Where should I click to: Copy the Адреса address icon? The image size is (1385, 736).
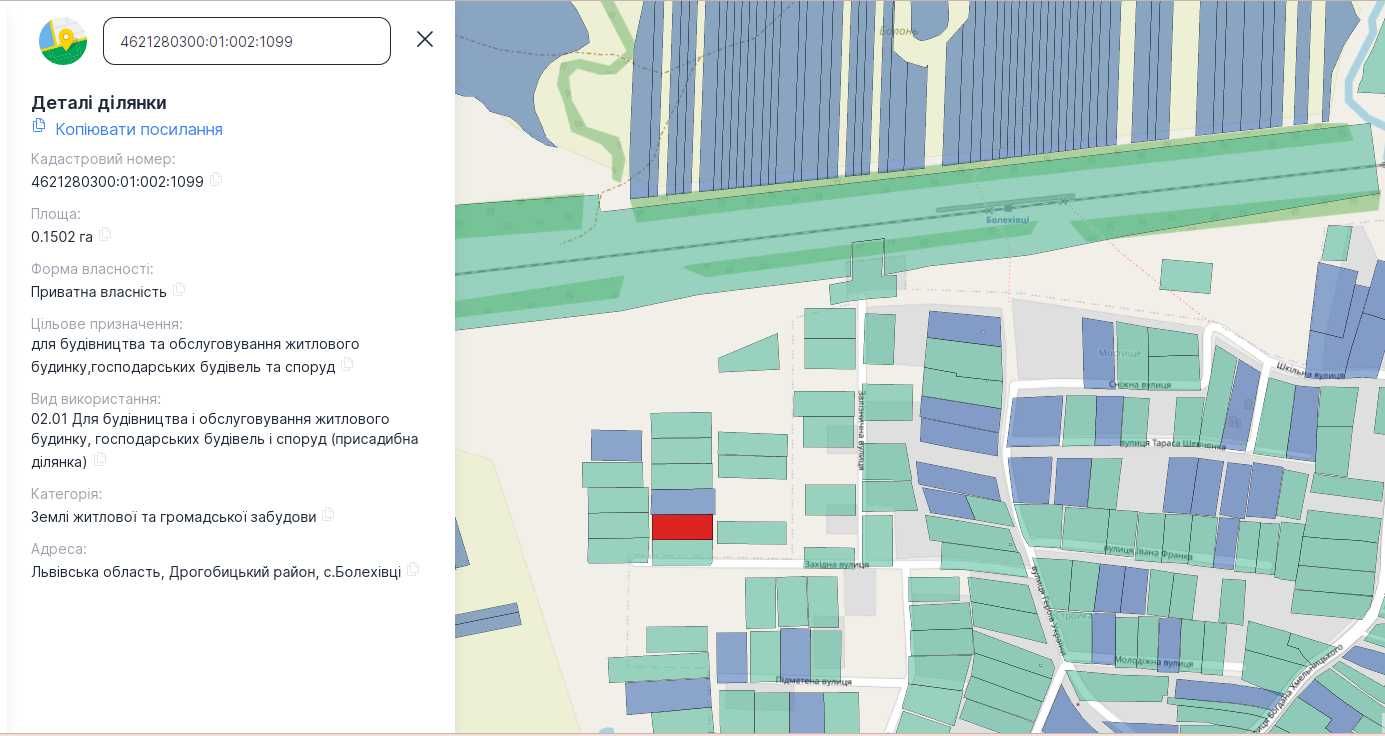[x=413, y=570]
